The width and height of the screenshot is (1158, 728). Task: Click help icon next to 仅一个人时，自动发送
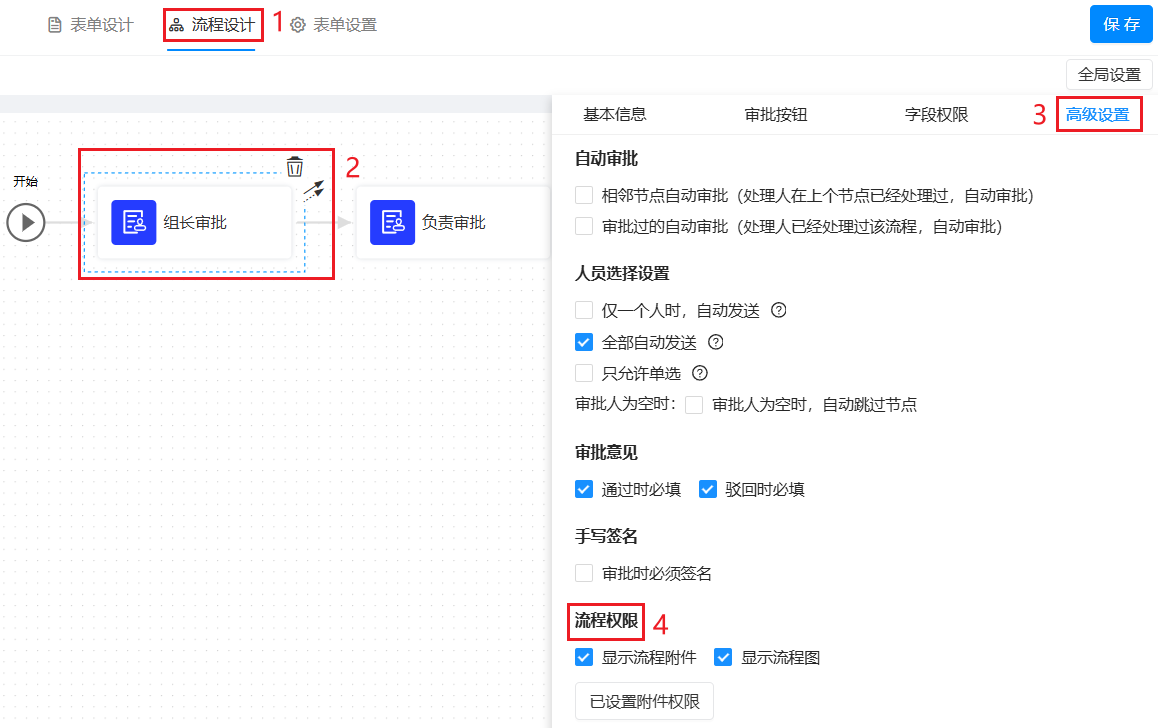tap(778, 310)
